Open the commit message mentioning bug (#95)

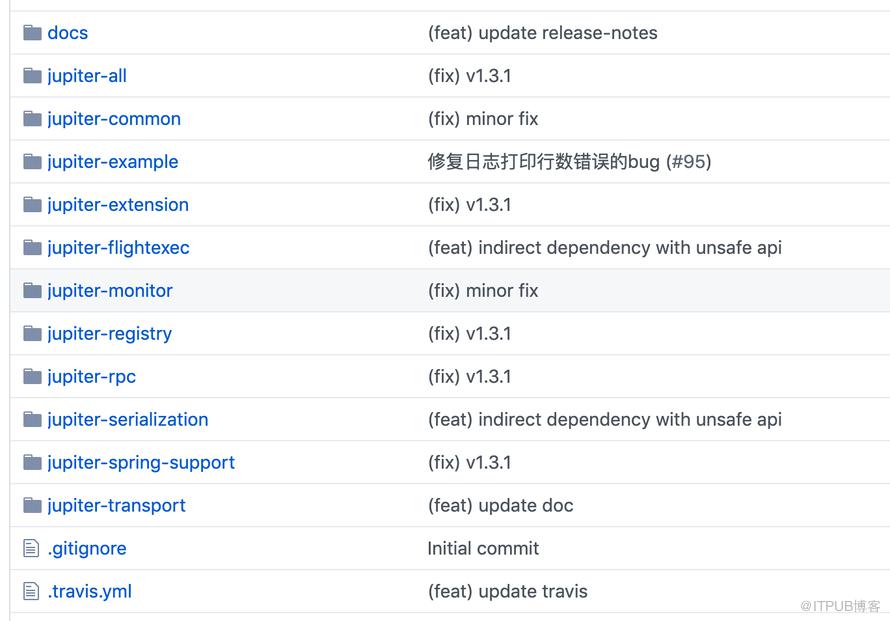tap(569, 162)
